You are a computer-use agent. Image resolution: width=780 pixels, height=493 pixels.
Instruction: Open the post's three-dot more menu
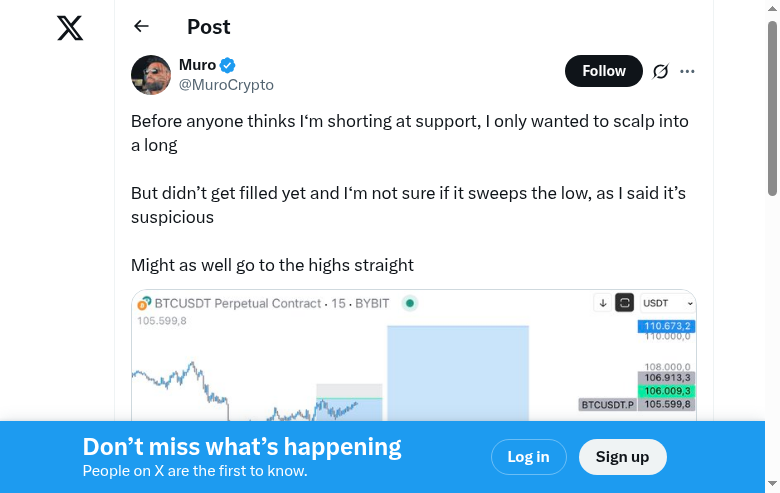(687, 71)
